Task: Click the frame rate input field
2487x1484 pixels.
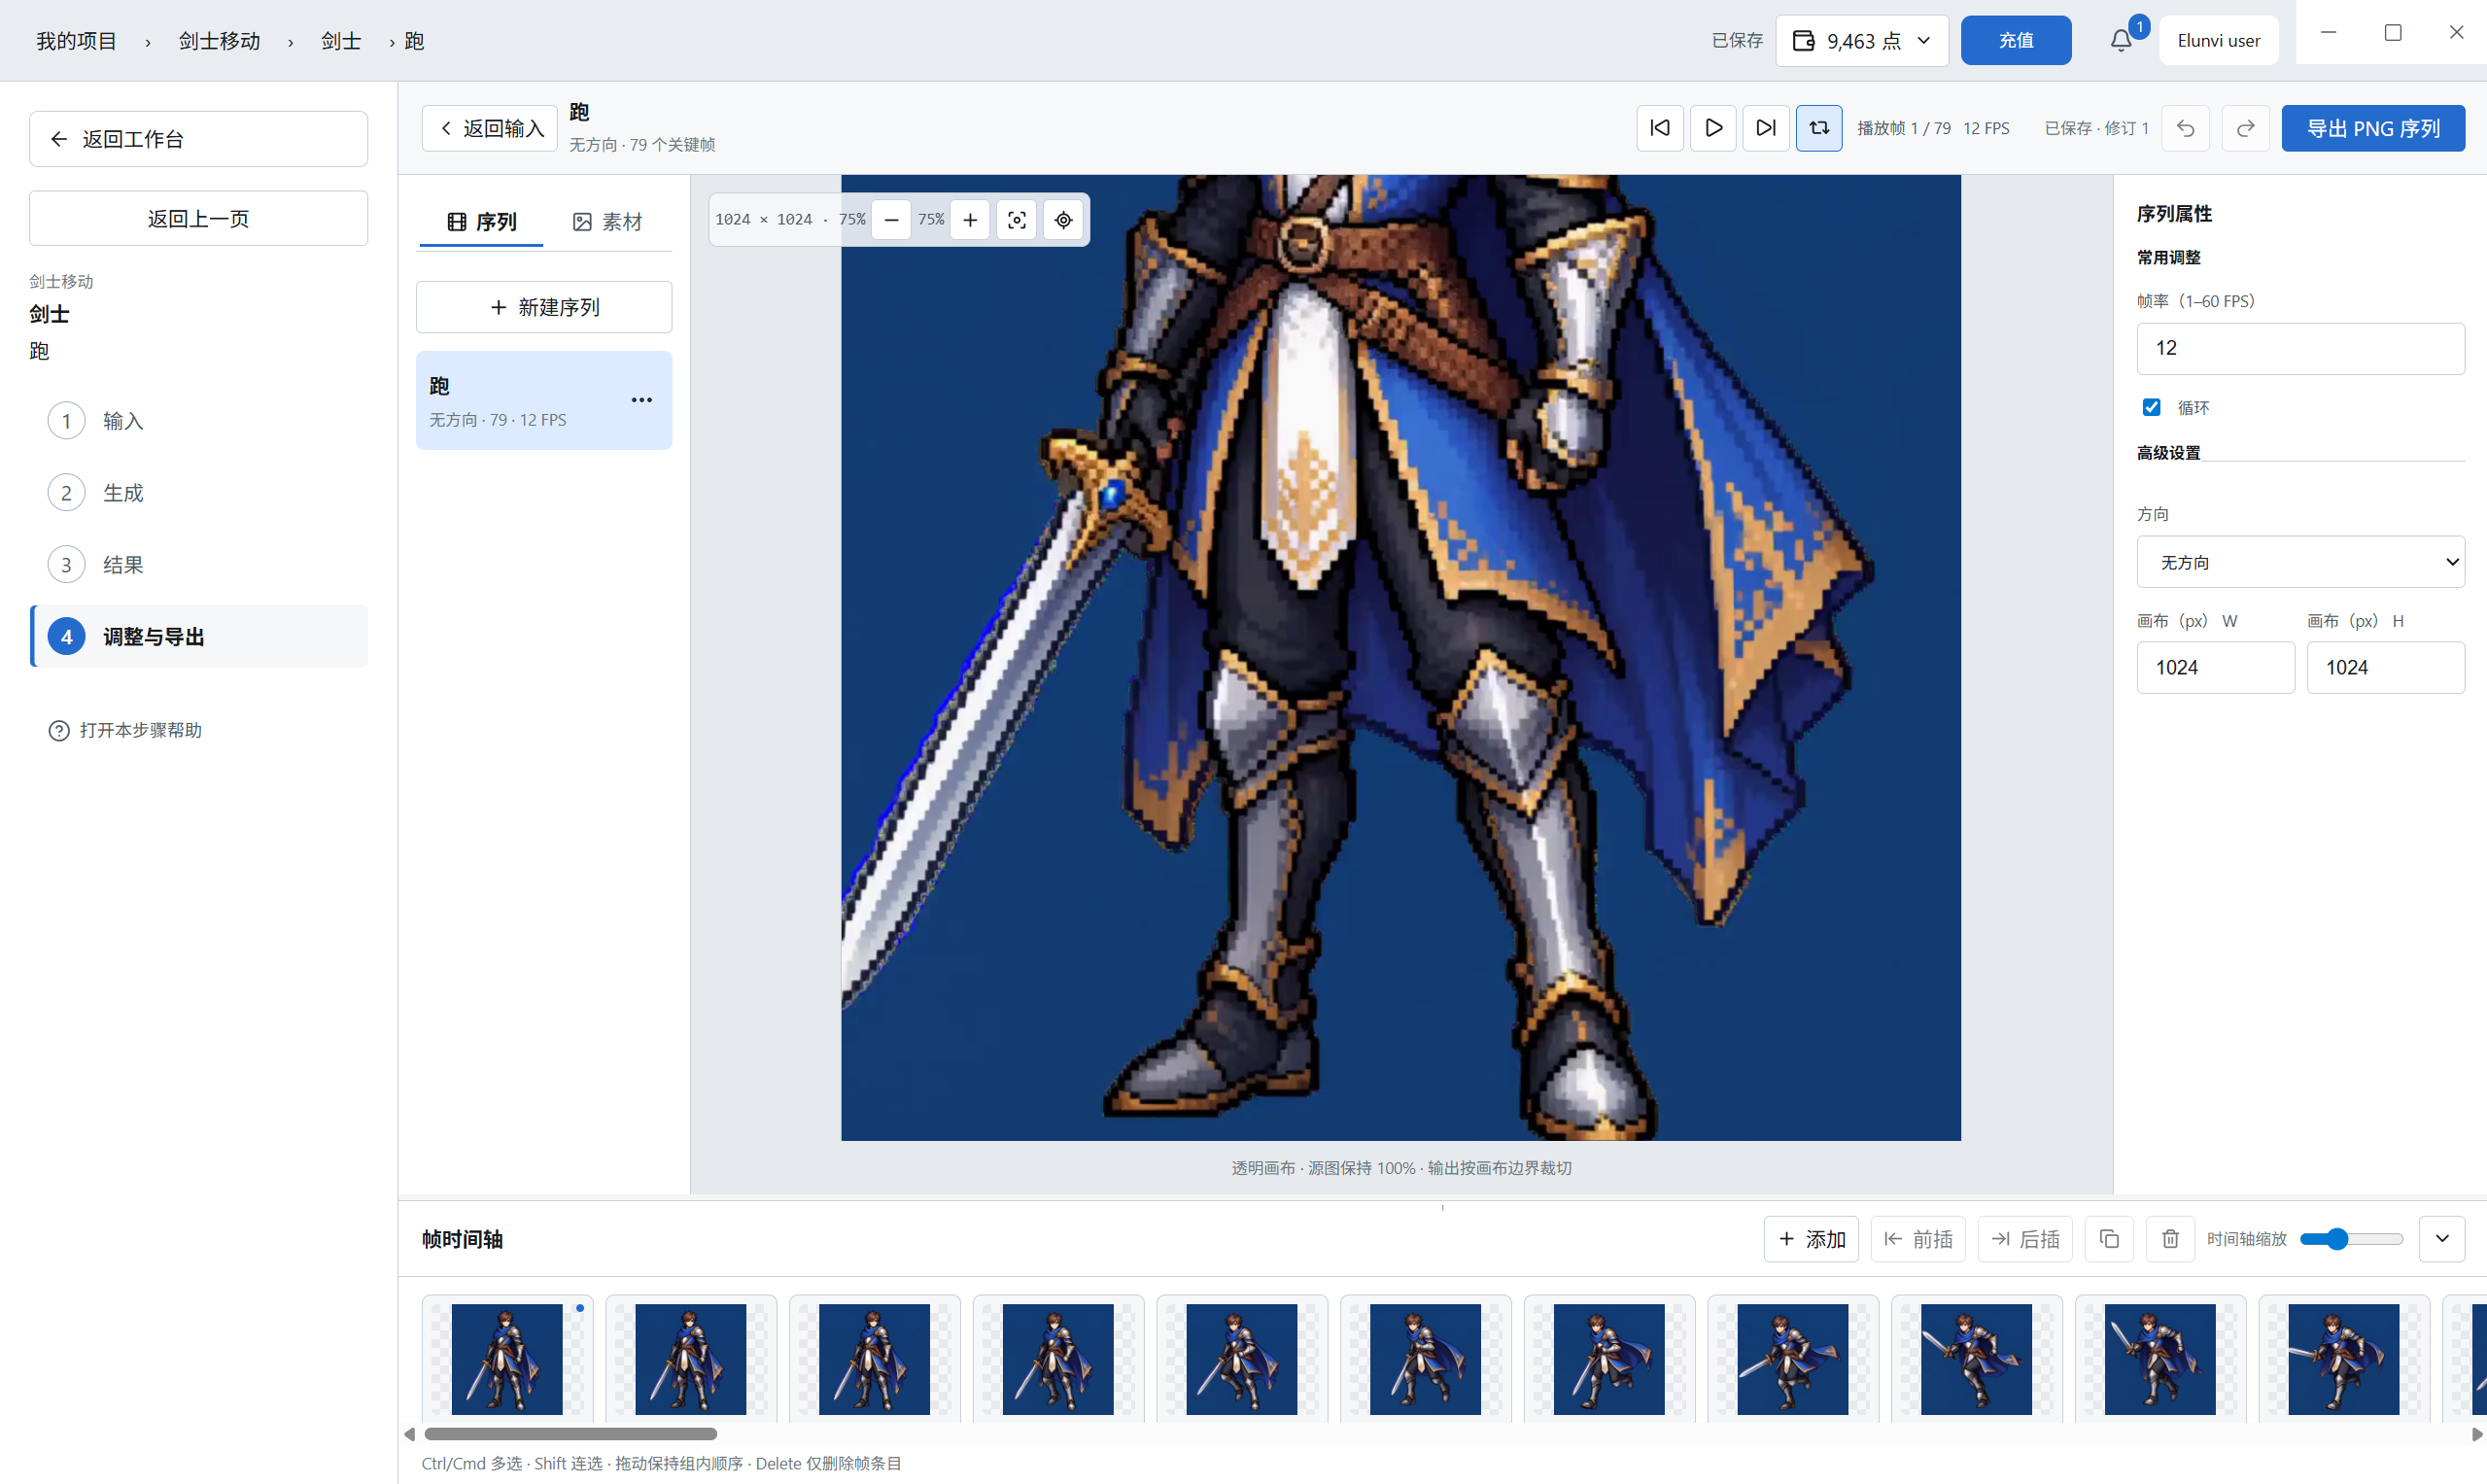Action: (2300, 348)
